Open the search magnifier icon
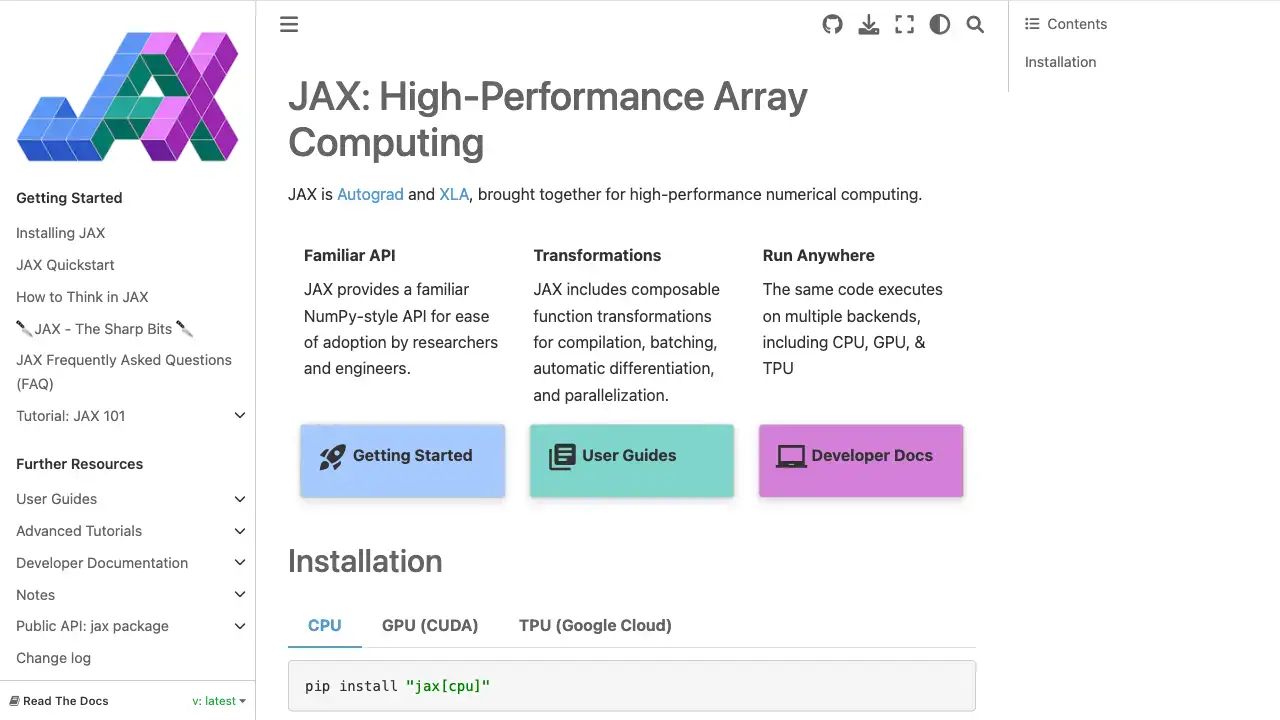Screen dimensions: 1280x720 pos(975,25)
